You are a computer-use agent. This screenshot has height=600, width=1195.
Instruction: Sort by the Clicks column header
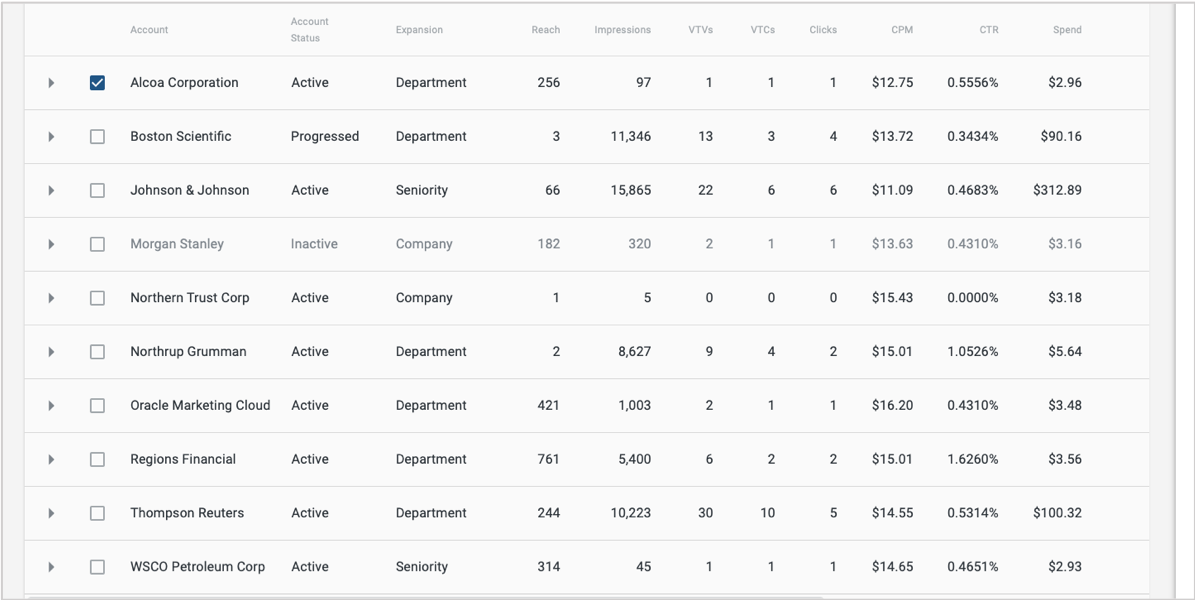coord(823,30)
